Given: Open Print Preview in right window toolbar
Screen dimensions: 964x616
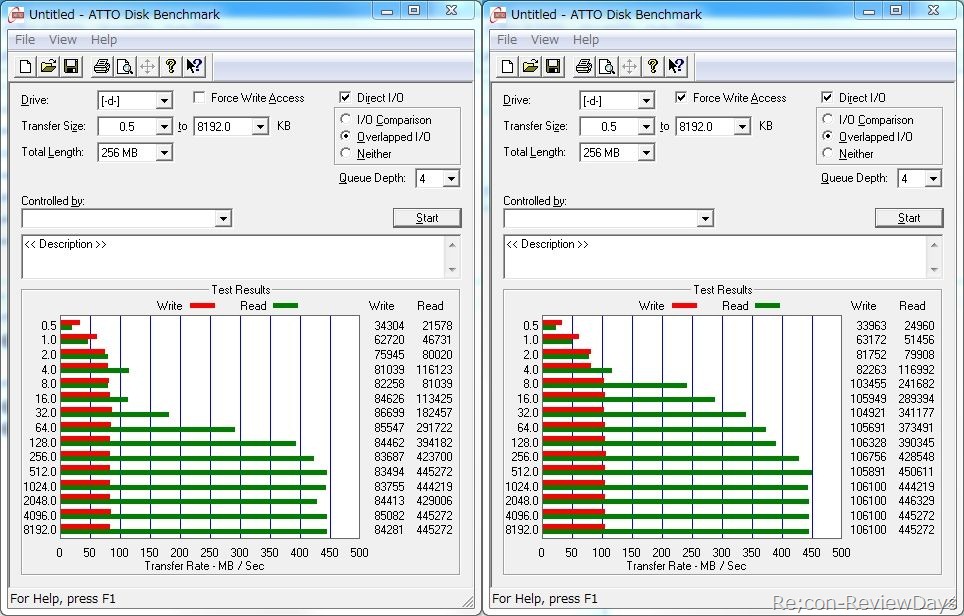Looking at the screenshot, I should tap(606, 66).
